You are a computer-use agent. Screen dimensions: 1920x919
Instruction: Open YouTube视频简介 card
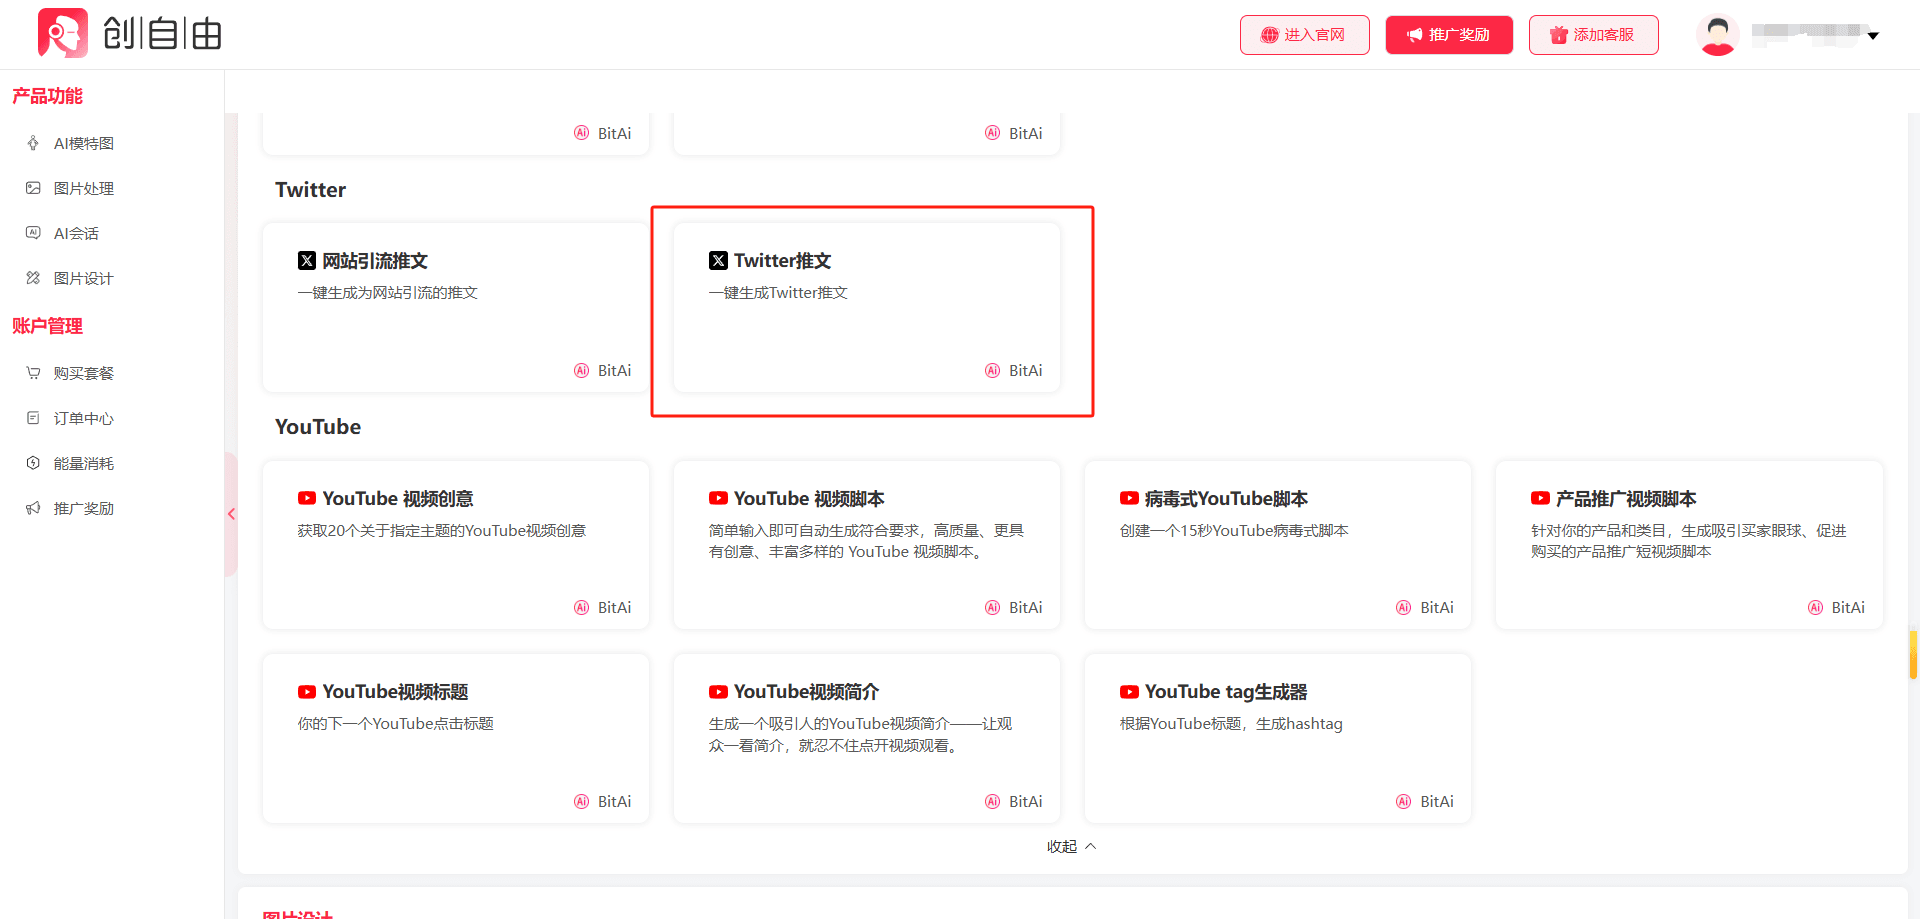click(x=867, y=738)
